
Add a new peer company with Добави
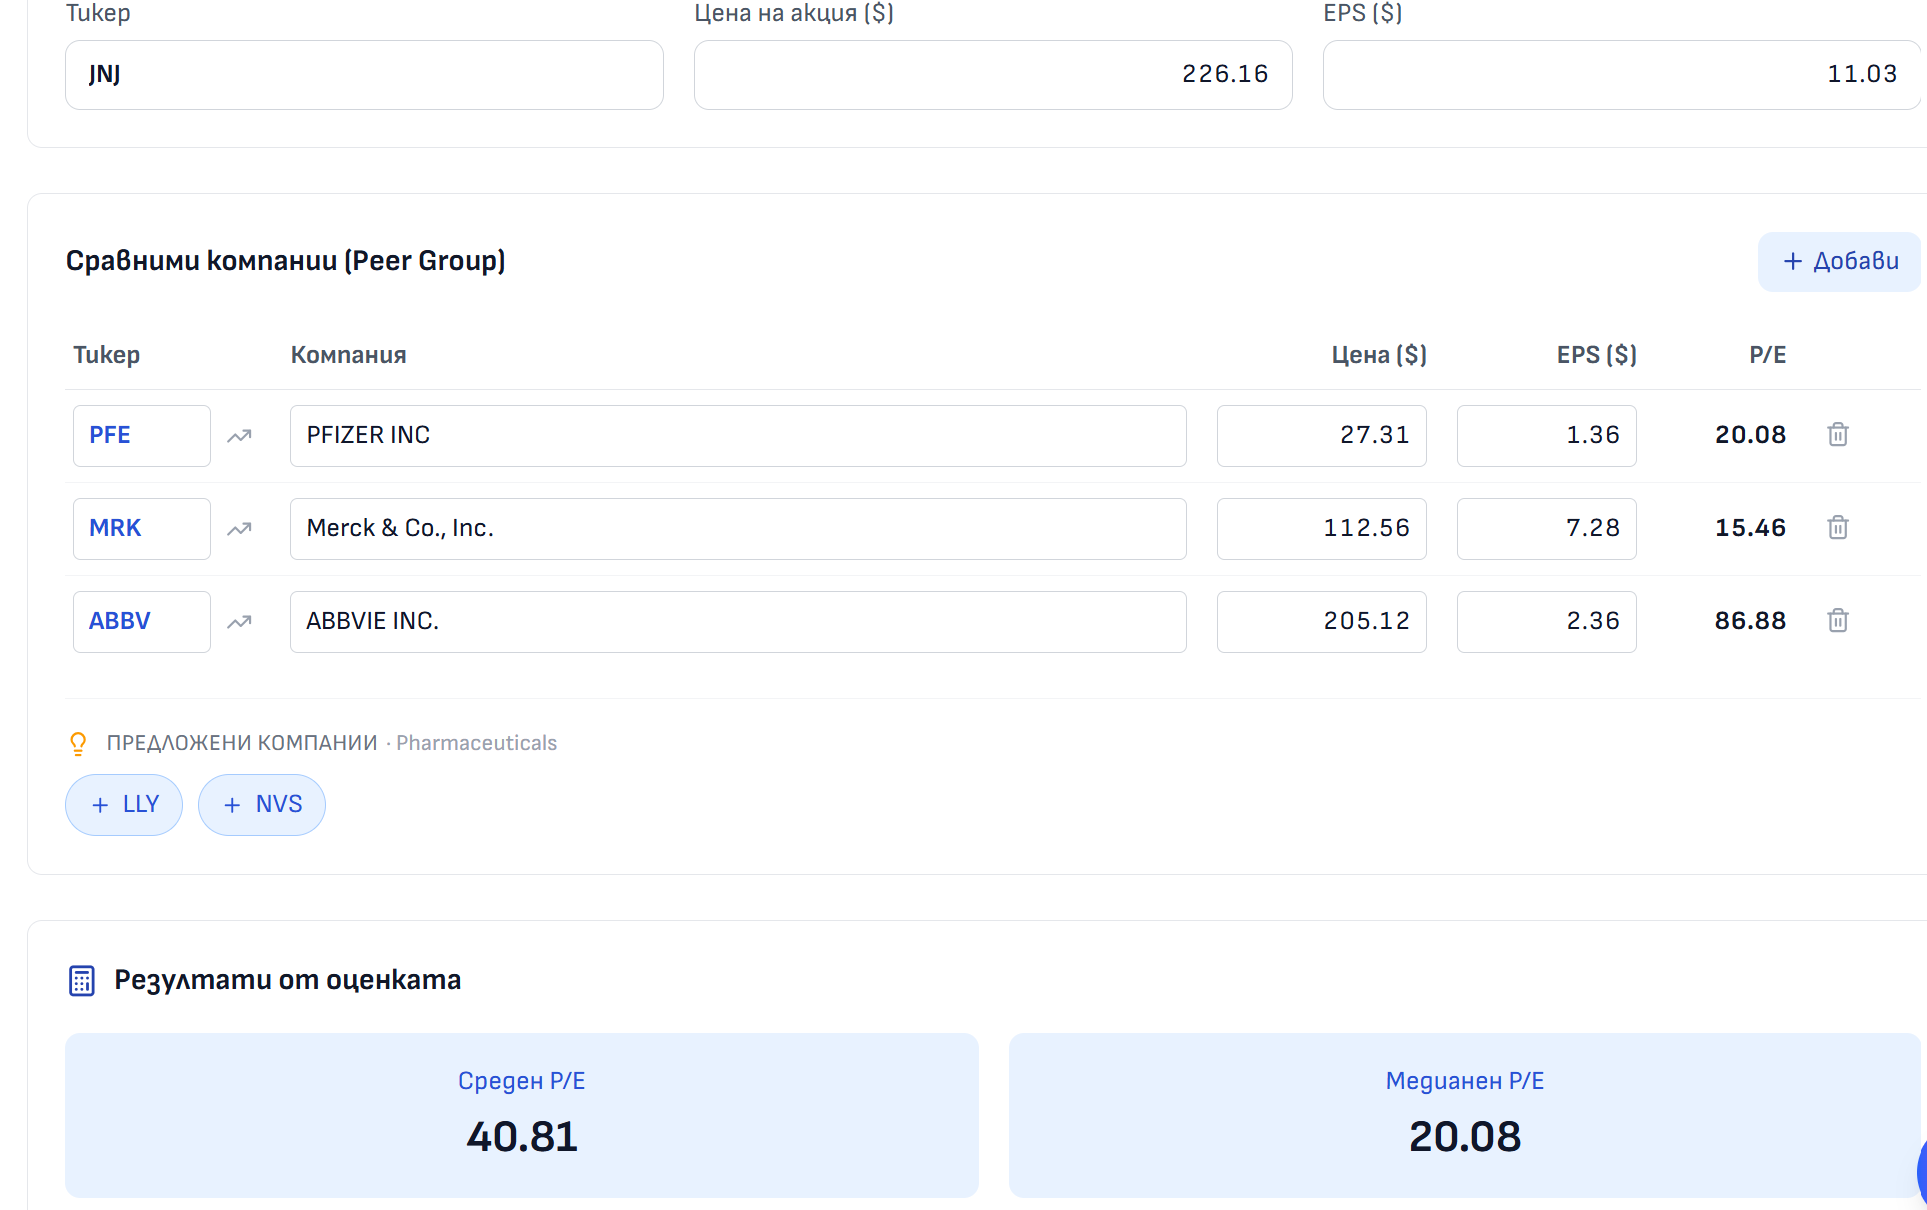(x=1840, y=262)
